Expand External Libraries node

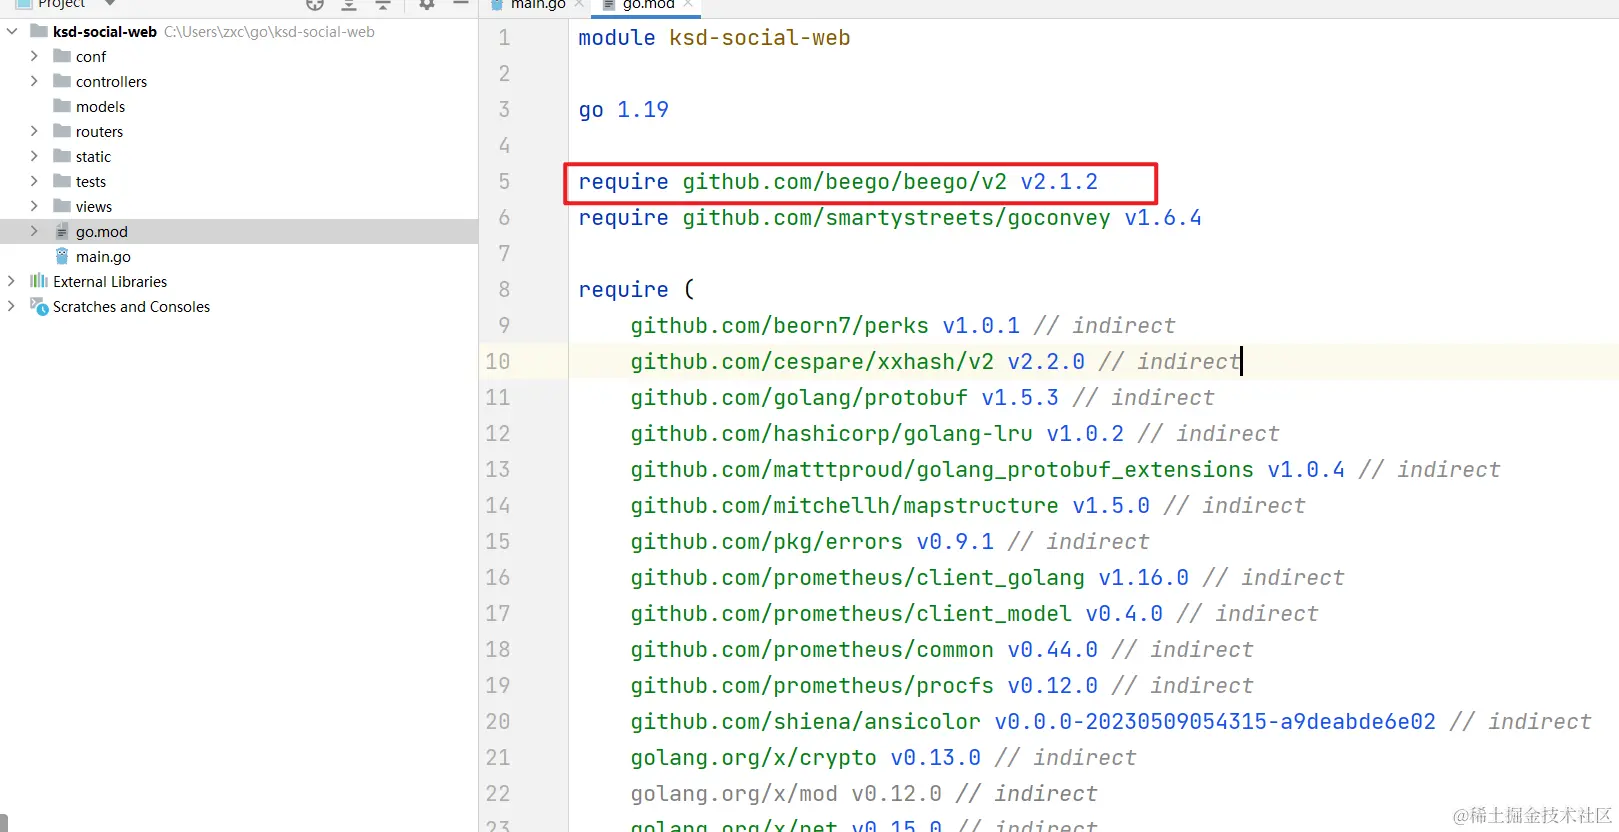(12, 281)
